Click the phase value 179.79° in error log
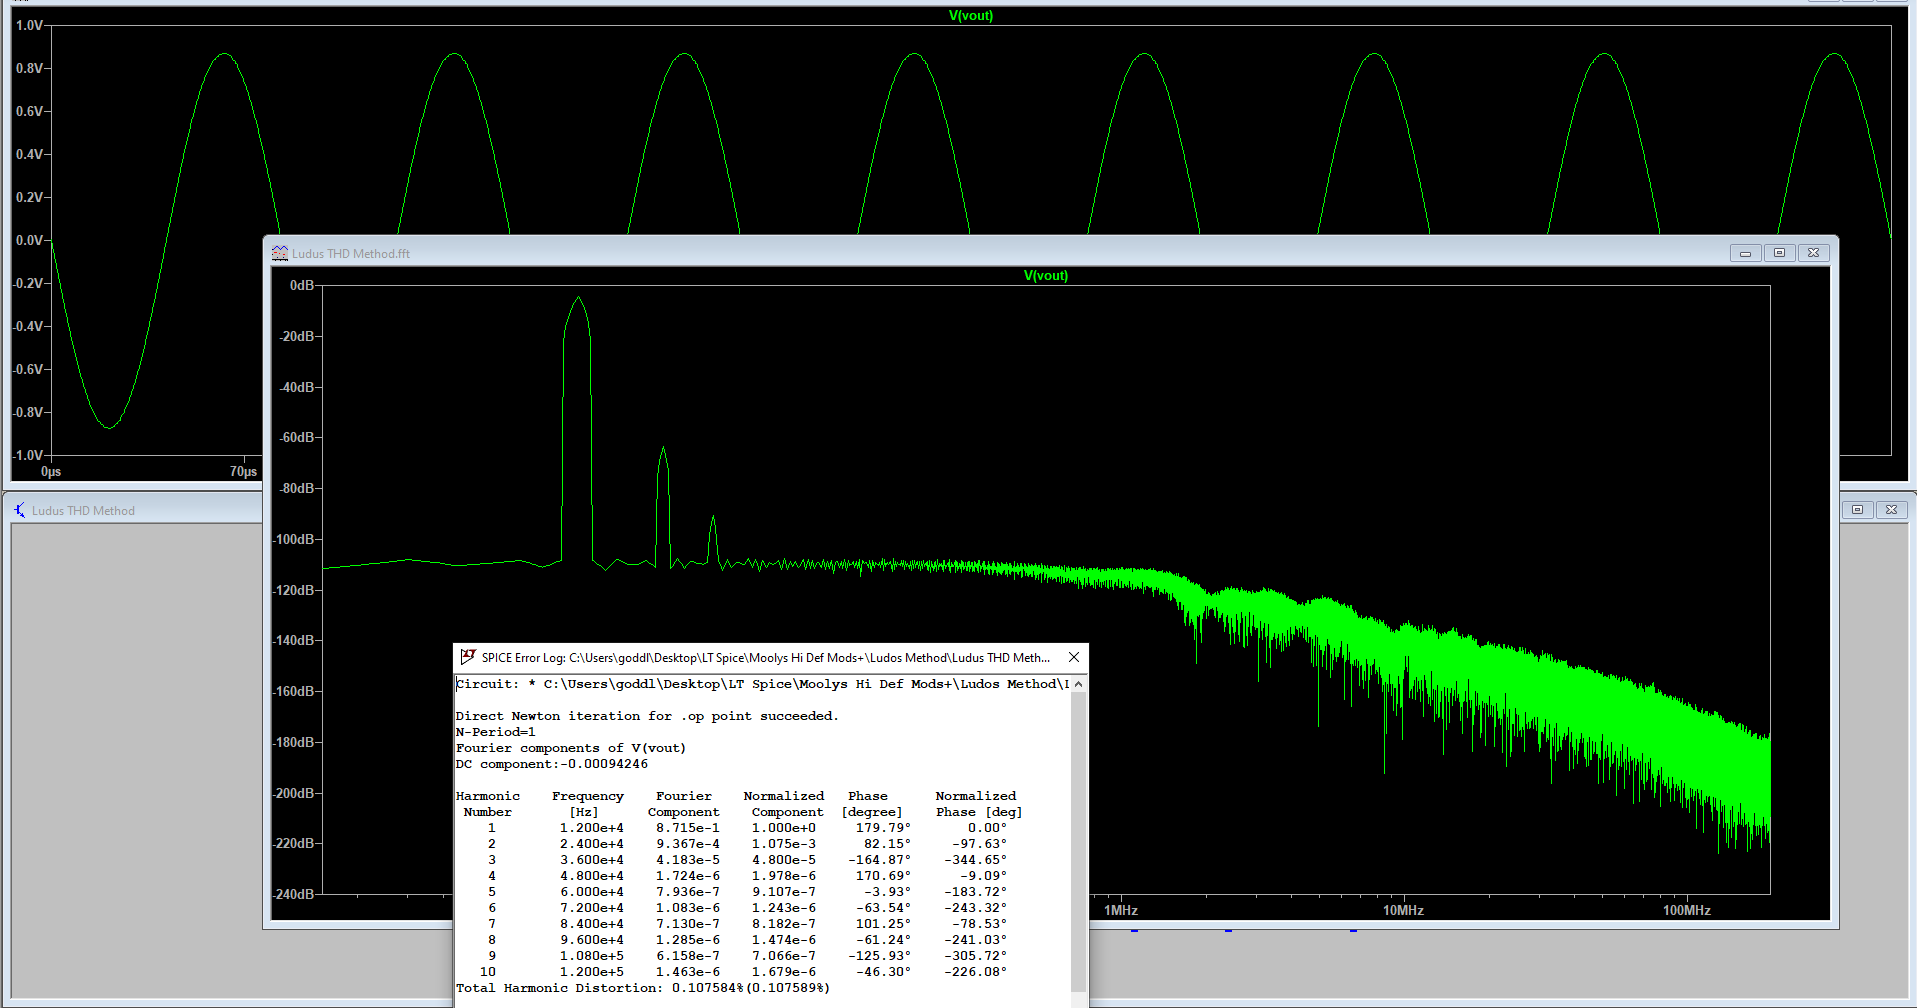Viewport: 1917px width, 1008px height. pos(883,828)
